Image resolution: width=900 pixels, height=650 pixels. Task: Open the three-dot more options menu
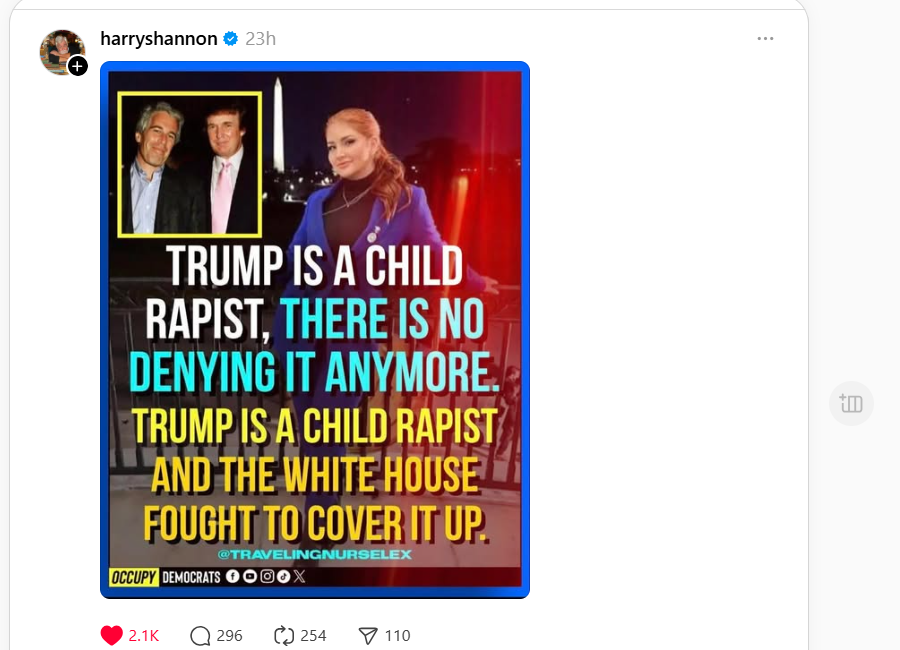click(x=765, y=39)
